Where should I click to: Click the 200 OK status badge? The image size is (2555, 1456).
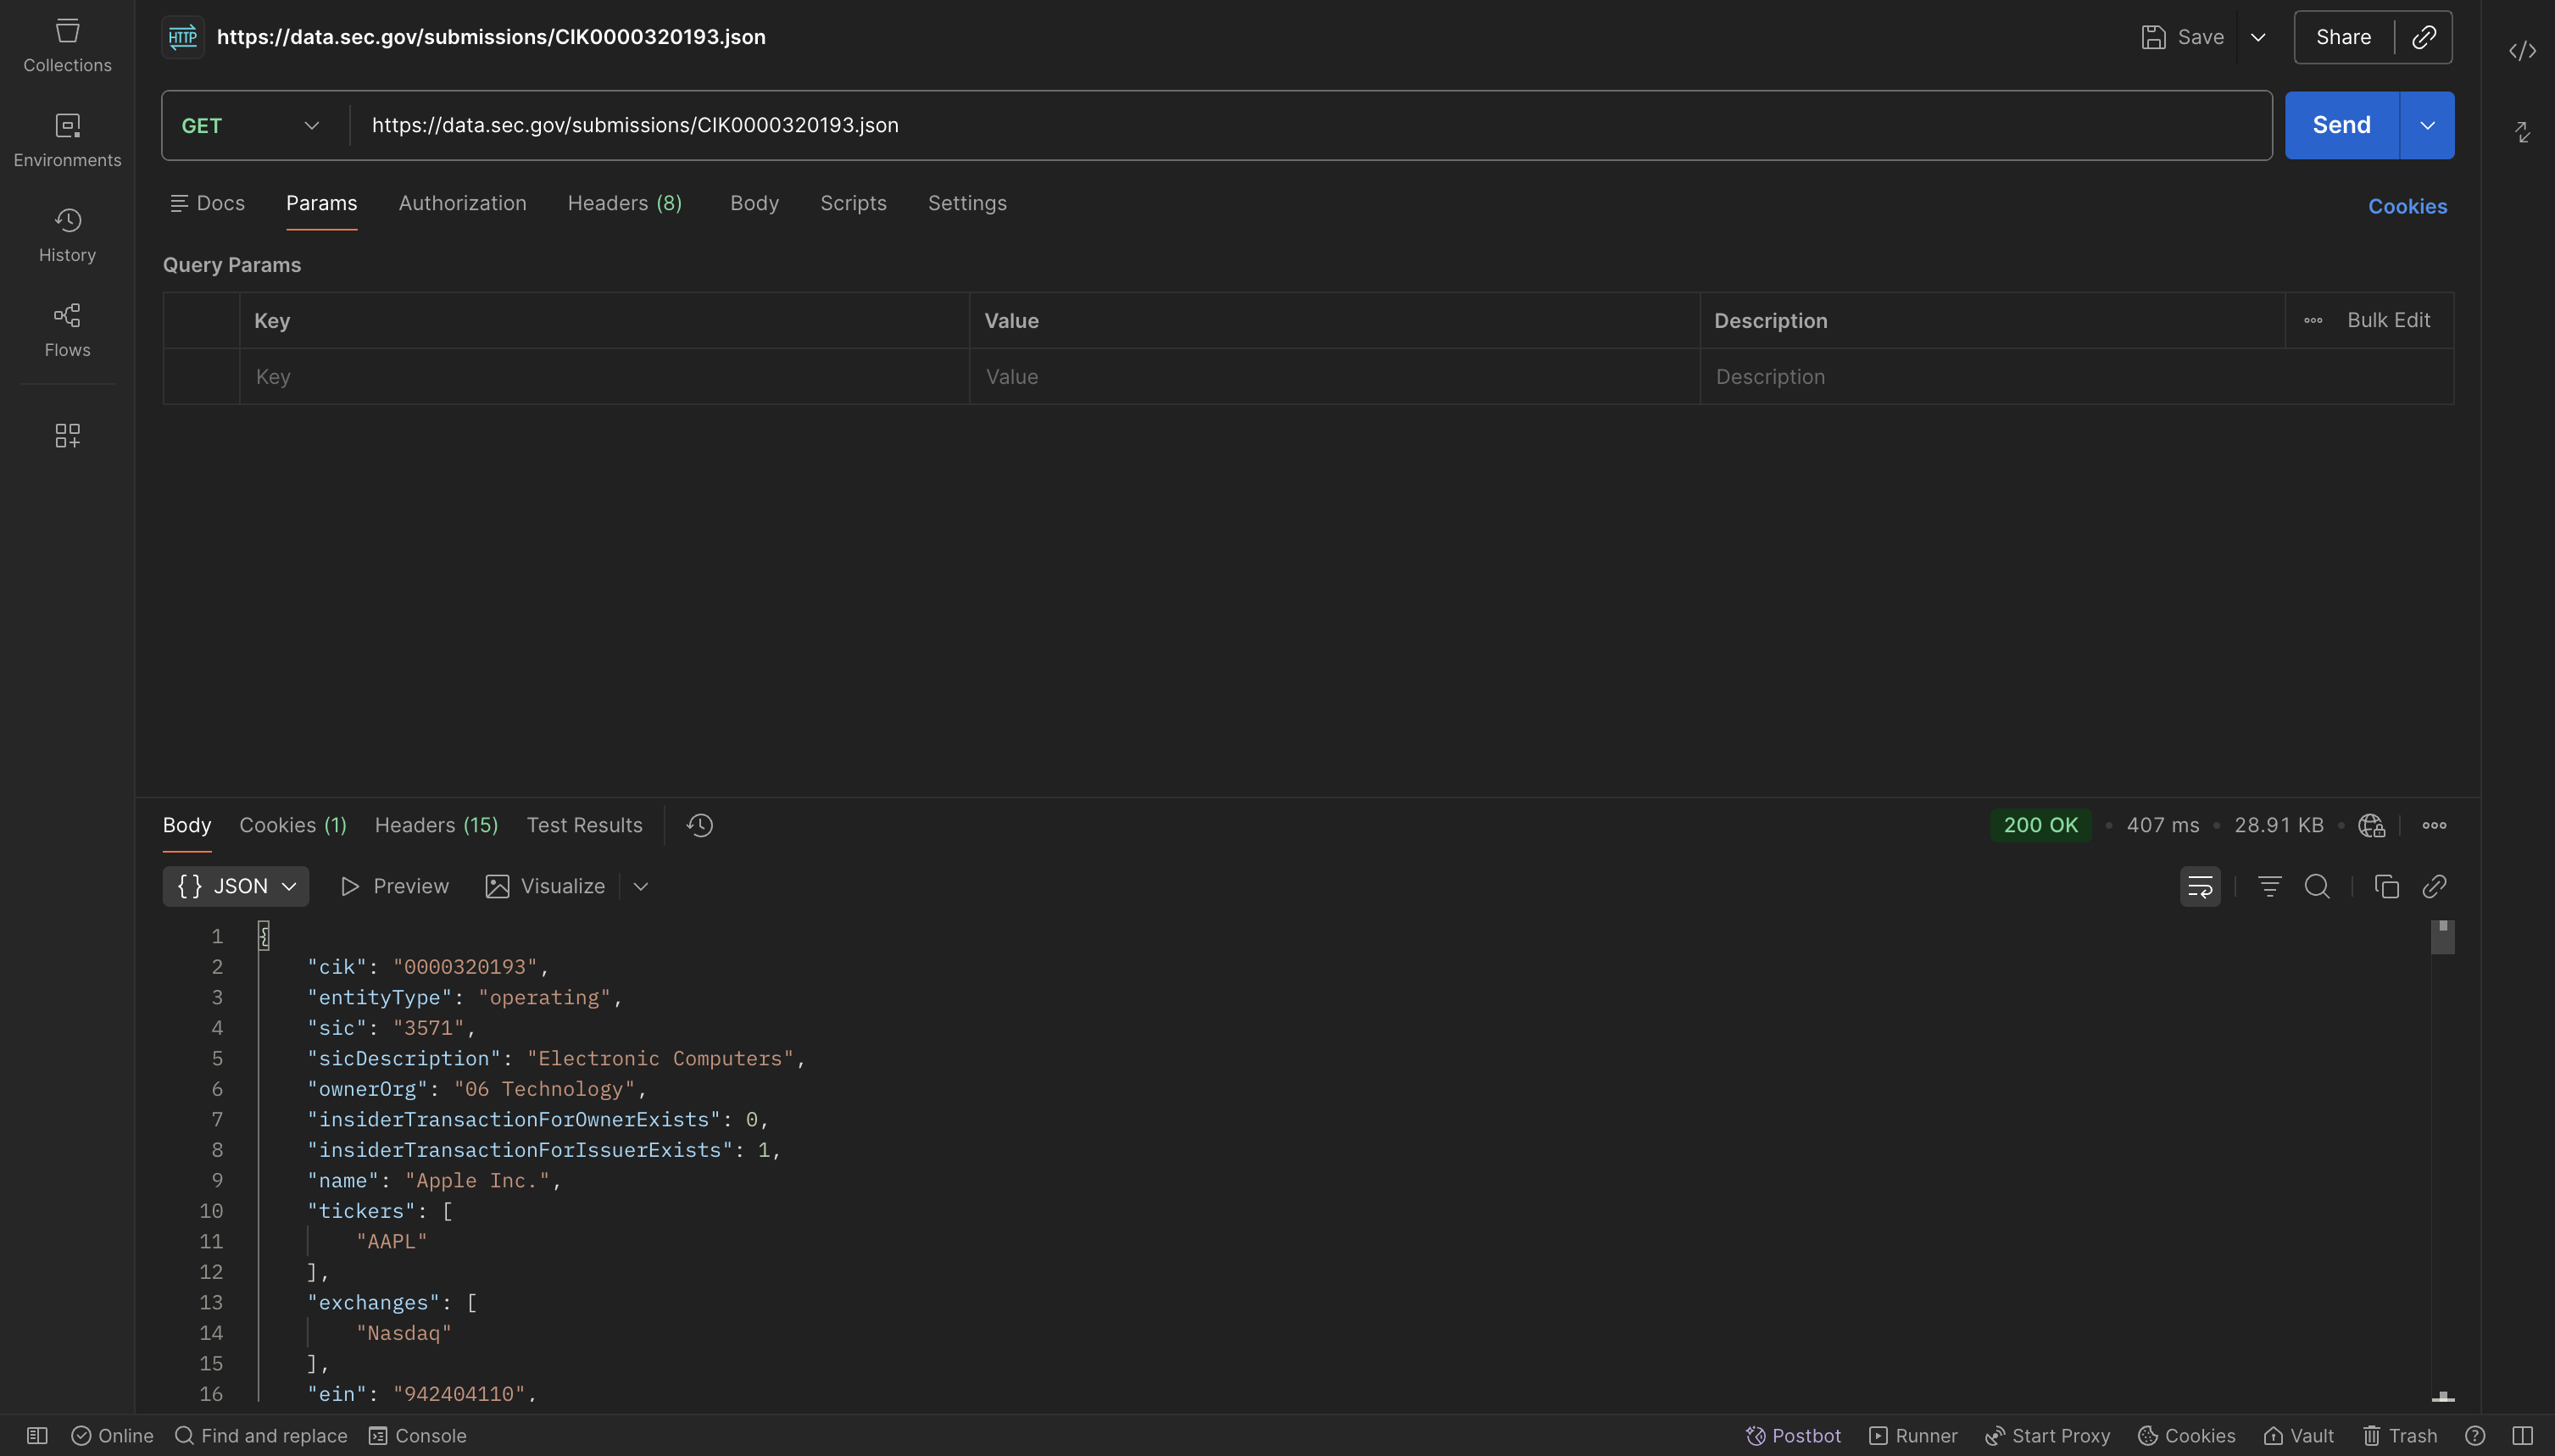(2040, 825)
